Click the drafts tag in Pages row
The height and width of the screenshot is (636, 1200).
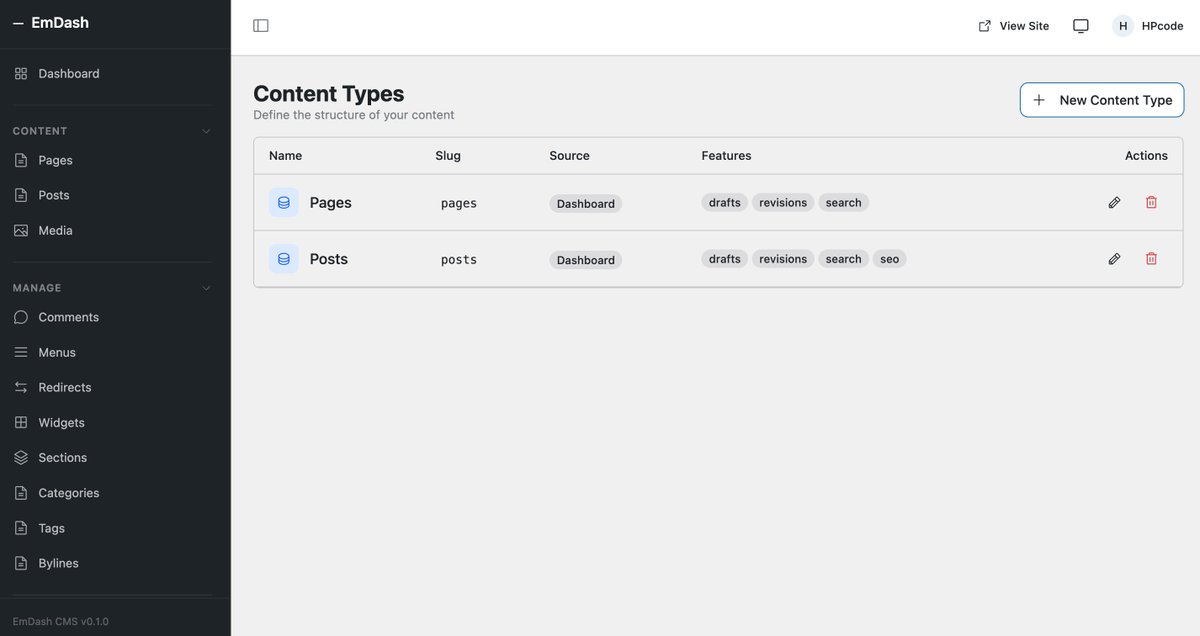[x=725, y=202]
